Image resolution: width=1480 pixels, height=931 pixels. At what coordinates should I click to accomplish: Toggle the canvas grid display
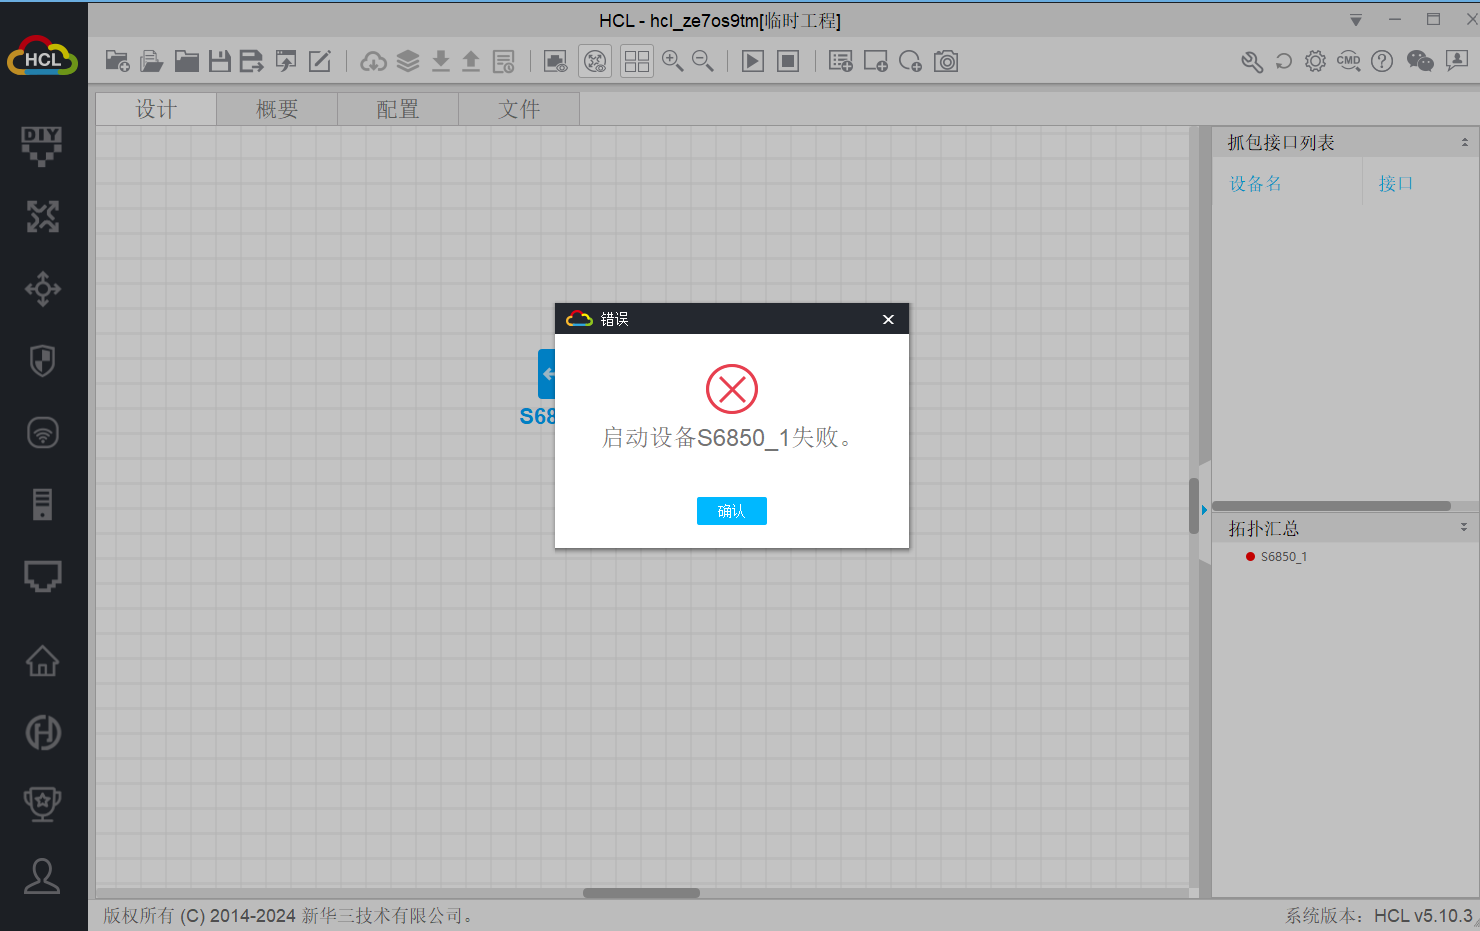(x=637, y=61)
